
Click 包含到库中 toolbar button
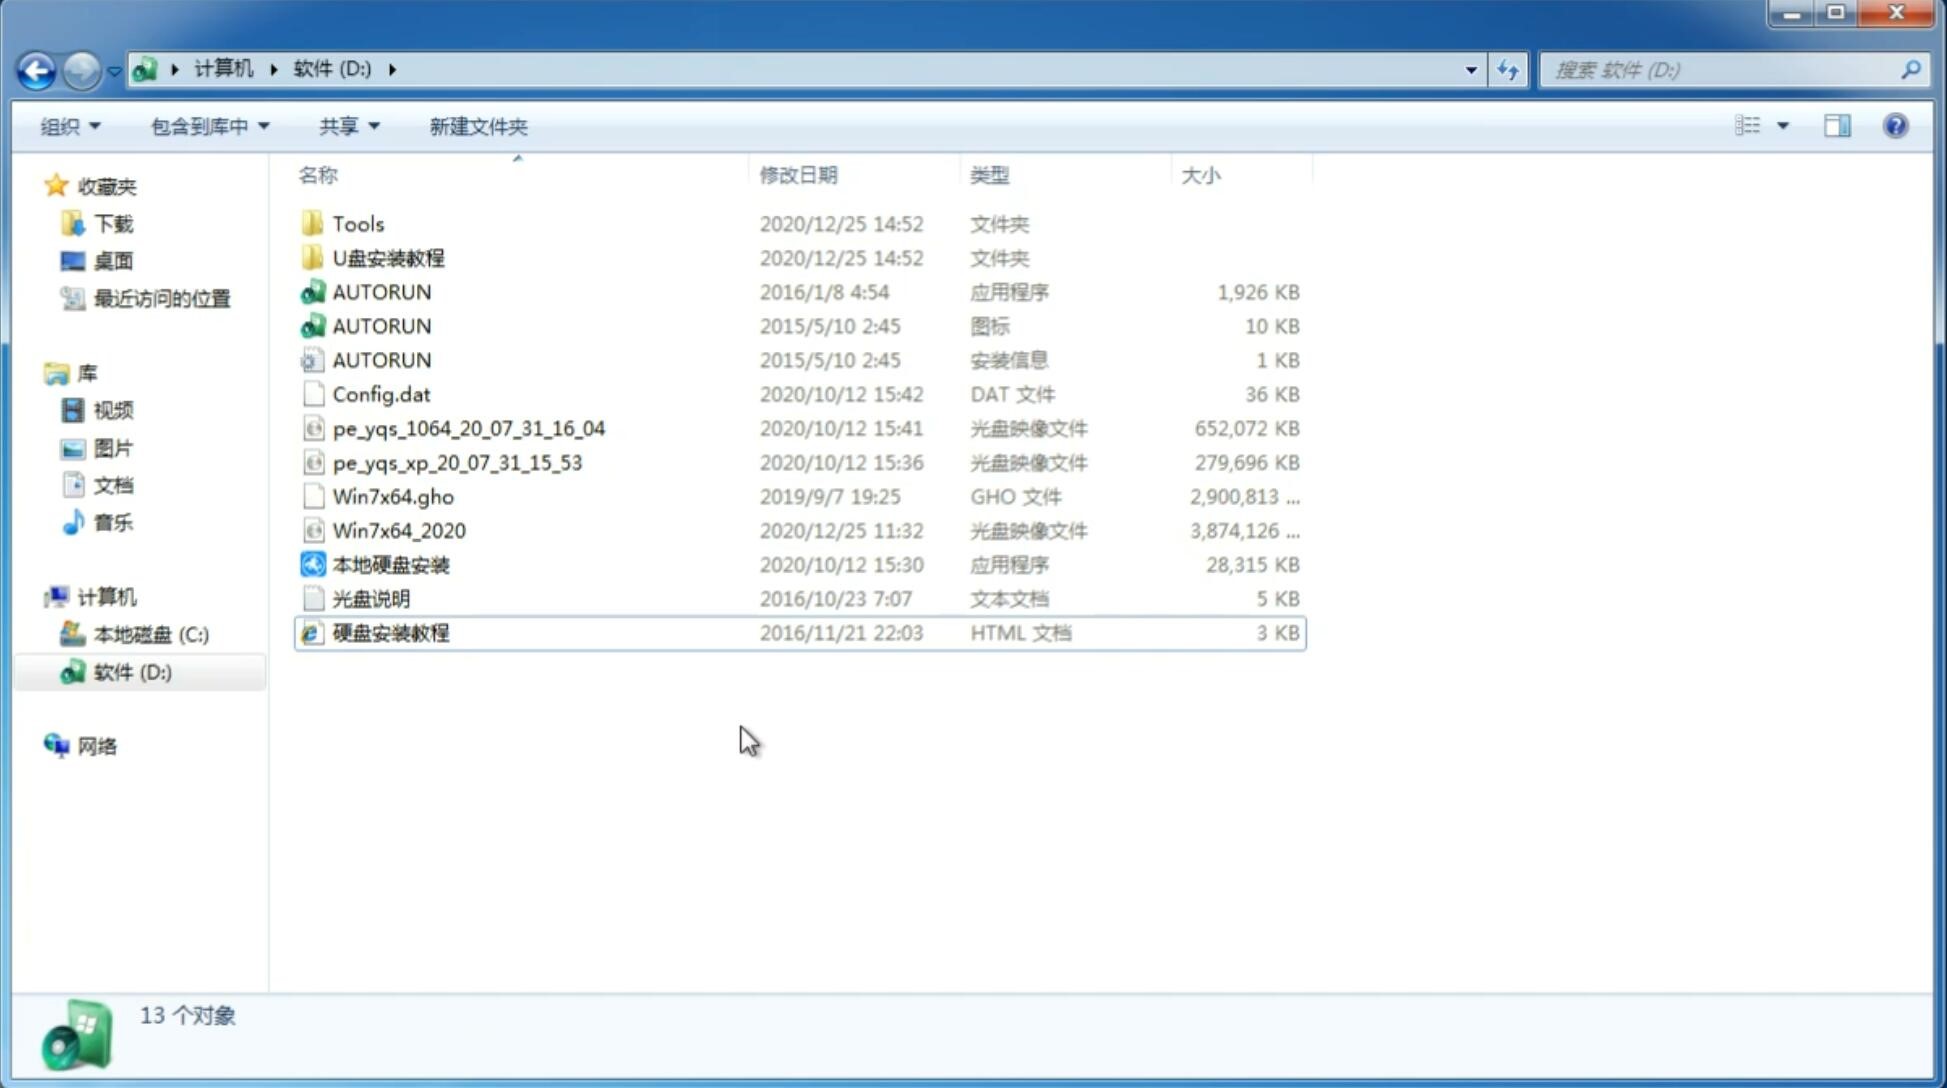207,126
